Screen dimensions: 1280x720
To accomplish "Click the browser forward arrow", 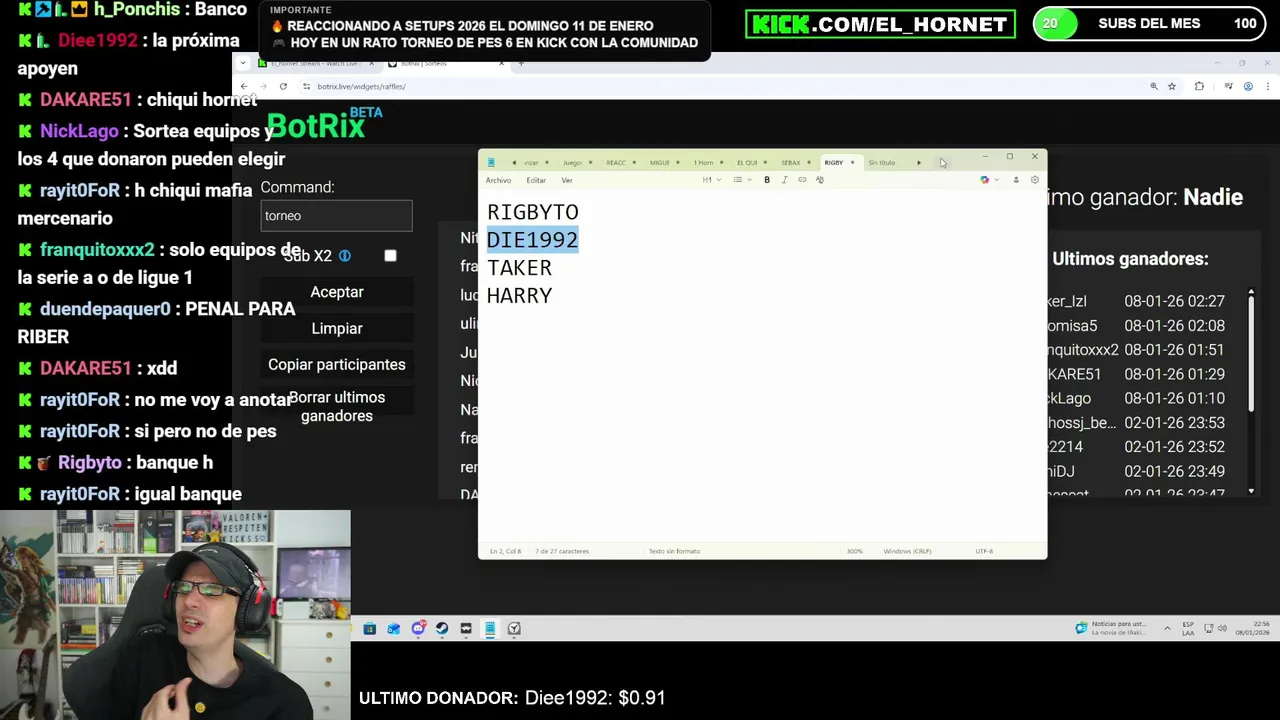I will point(263,86).
